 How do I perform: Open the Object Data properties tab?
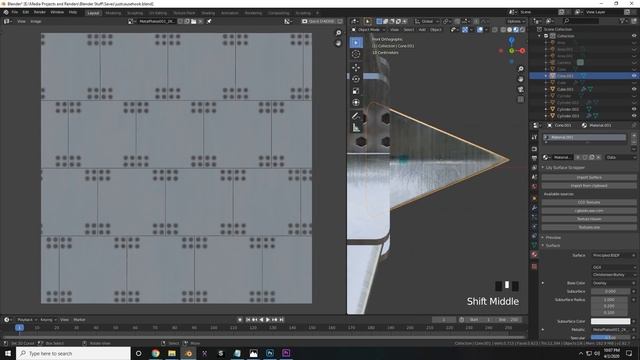point(534,245)
